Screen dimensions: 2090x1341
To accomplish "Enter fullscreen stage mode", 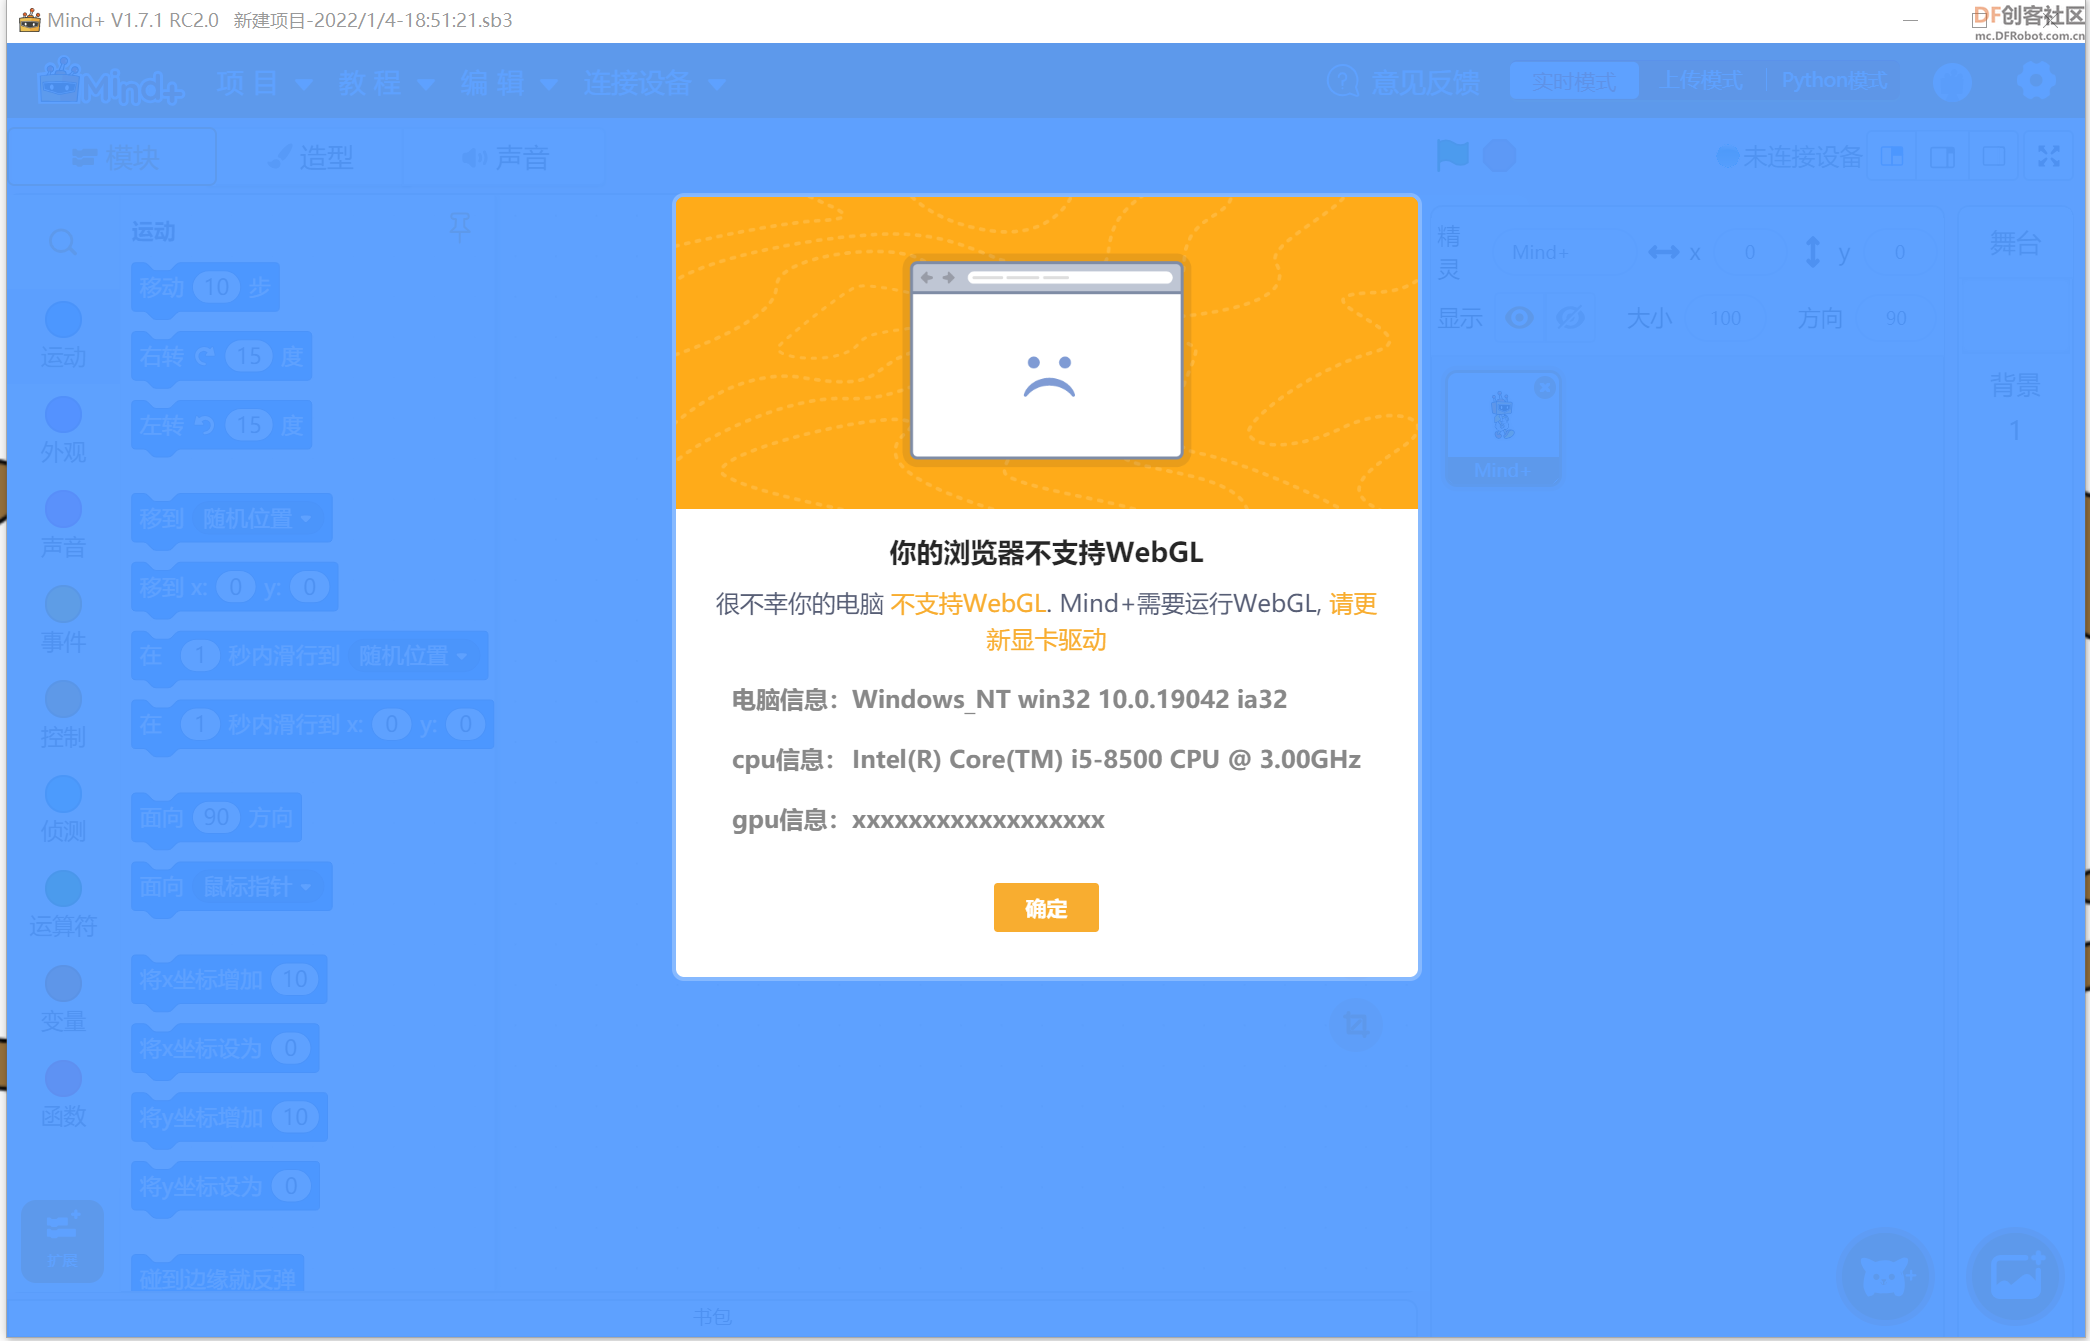I will [2049, 156].
